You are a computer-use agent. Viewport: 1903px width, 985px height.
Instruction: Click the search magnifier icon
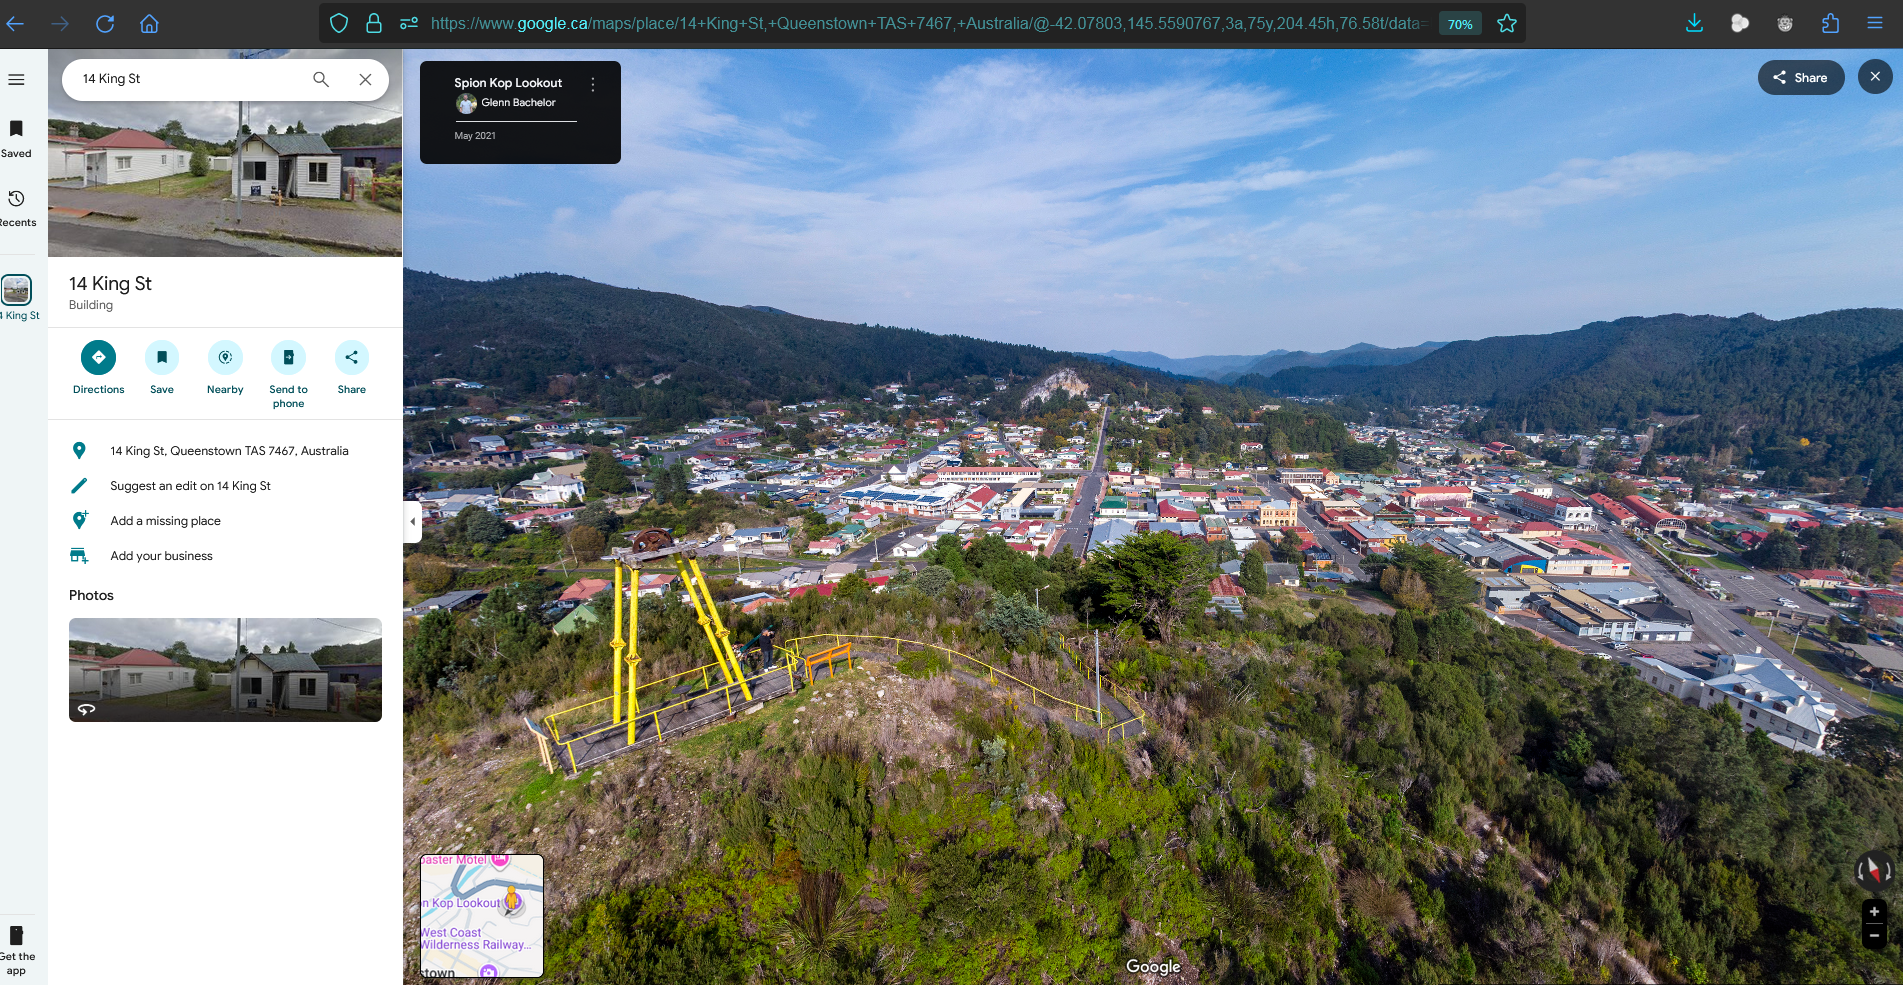[321, 79]
